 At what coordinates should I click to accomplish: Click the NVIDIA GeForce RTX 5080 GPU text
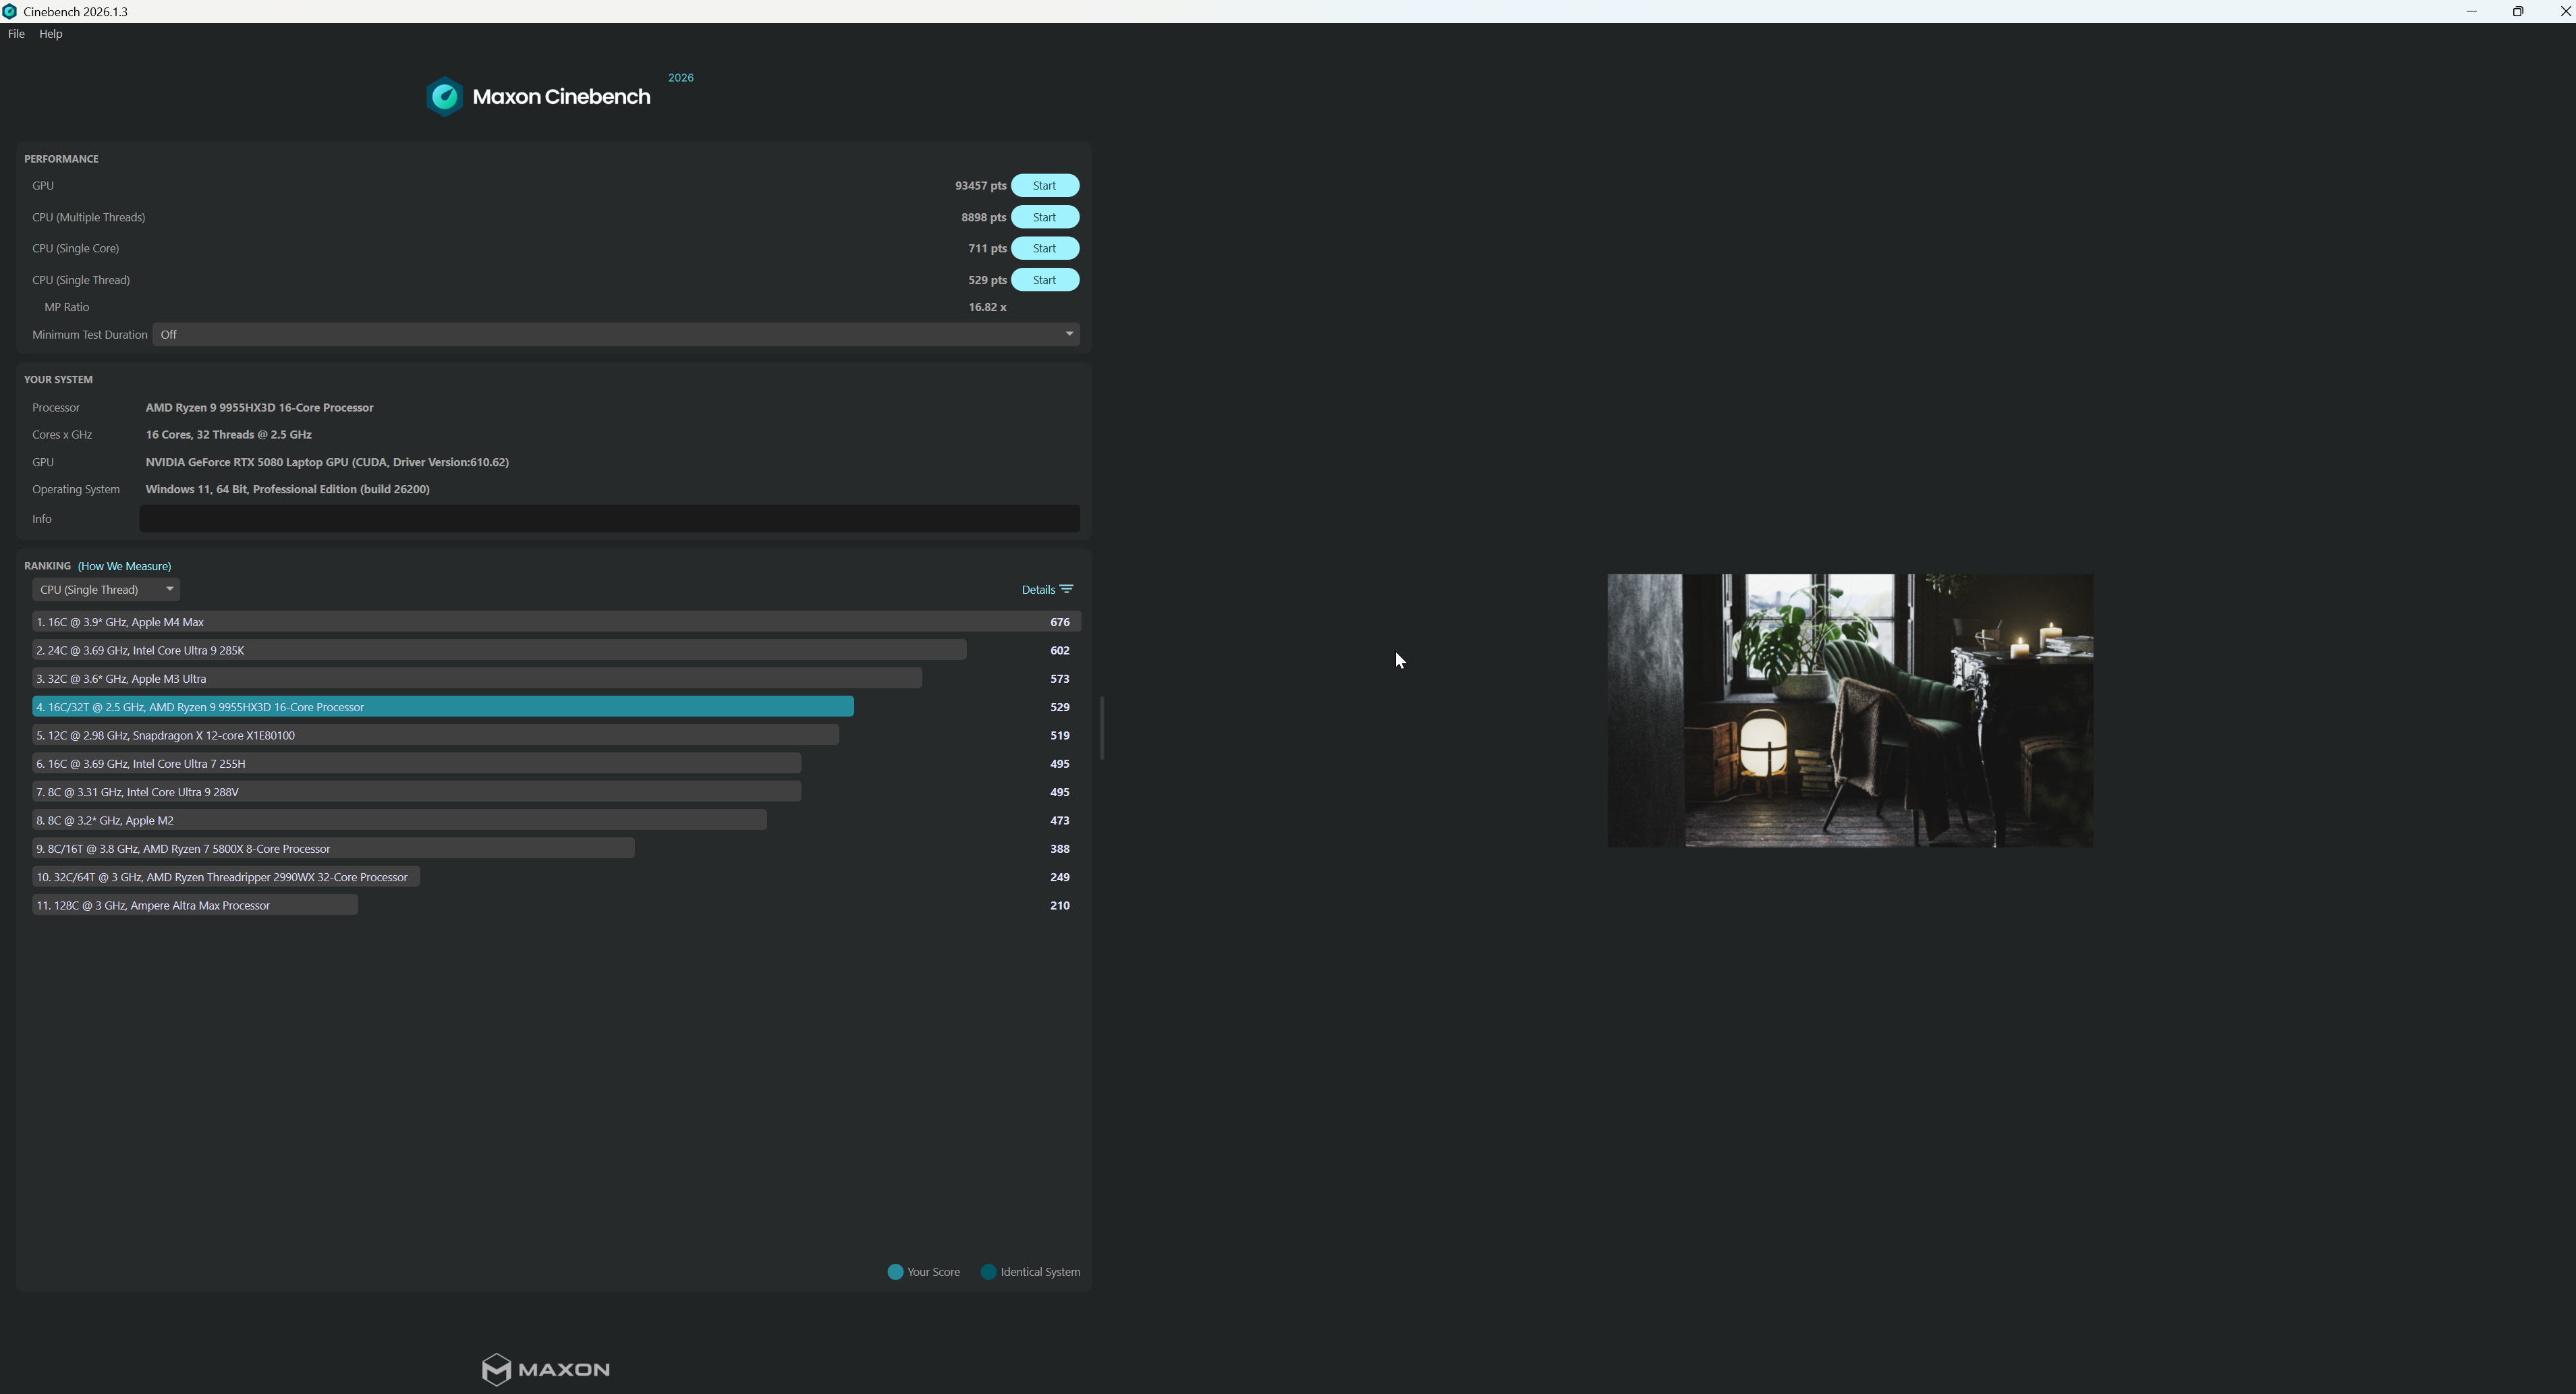click(327, 462)
